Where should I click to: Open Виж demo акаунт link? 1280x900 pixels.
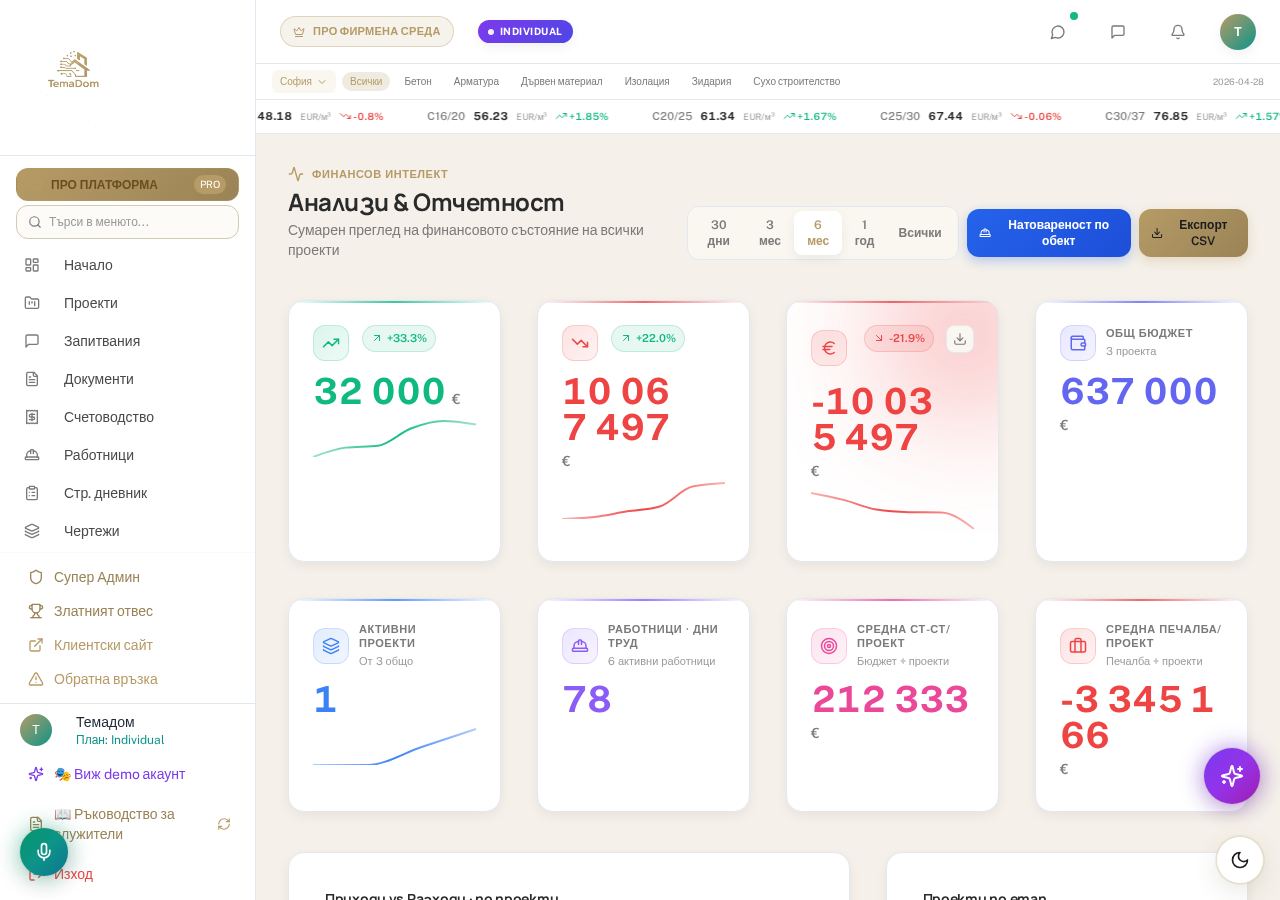(x=119, y=774)
